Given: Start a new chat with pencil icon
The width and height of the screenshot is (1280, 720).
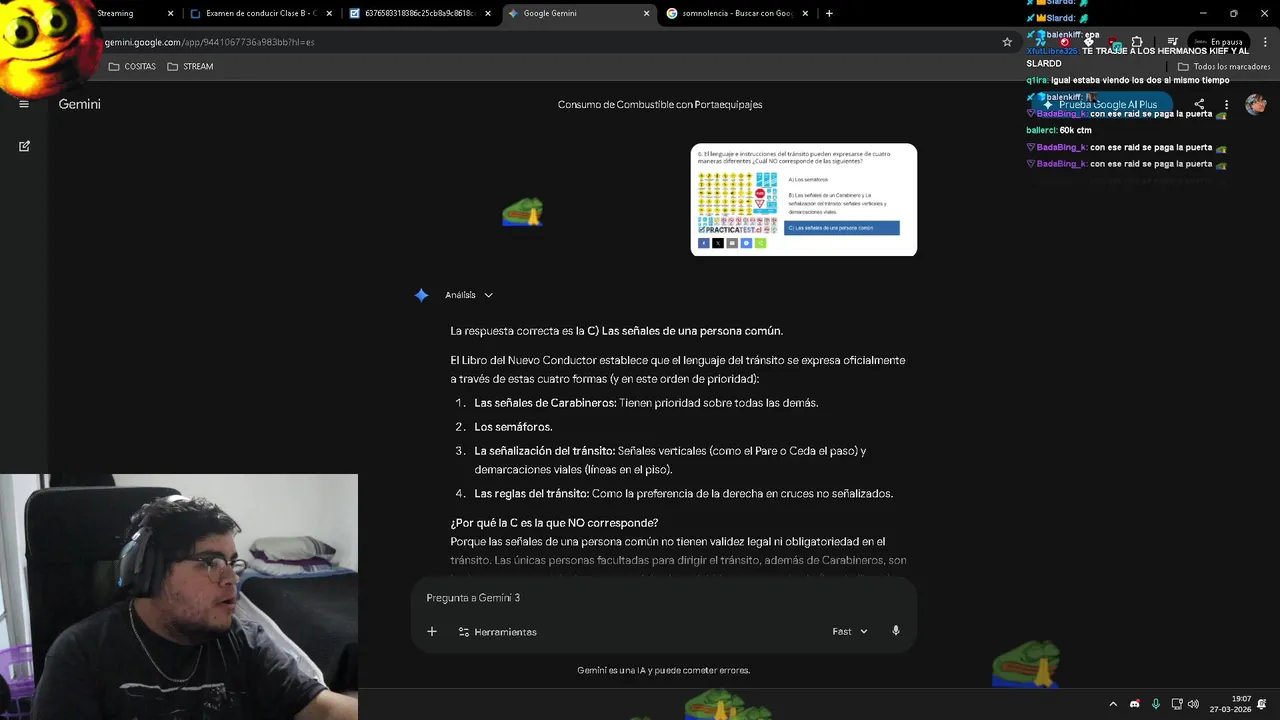Looking at the screenshot, I should [x=24, y=146].
